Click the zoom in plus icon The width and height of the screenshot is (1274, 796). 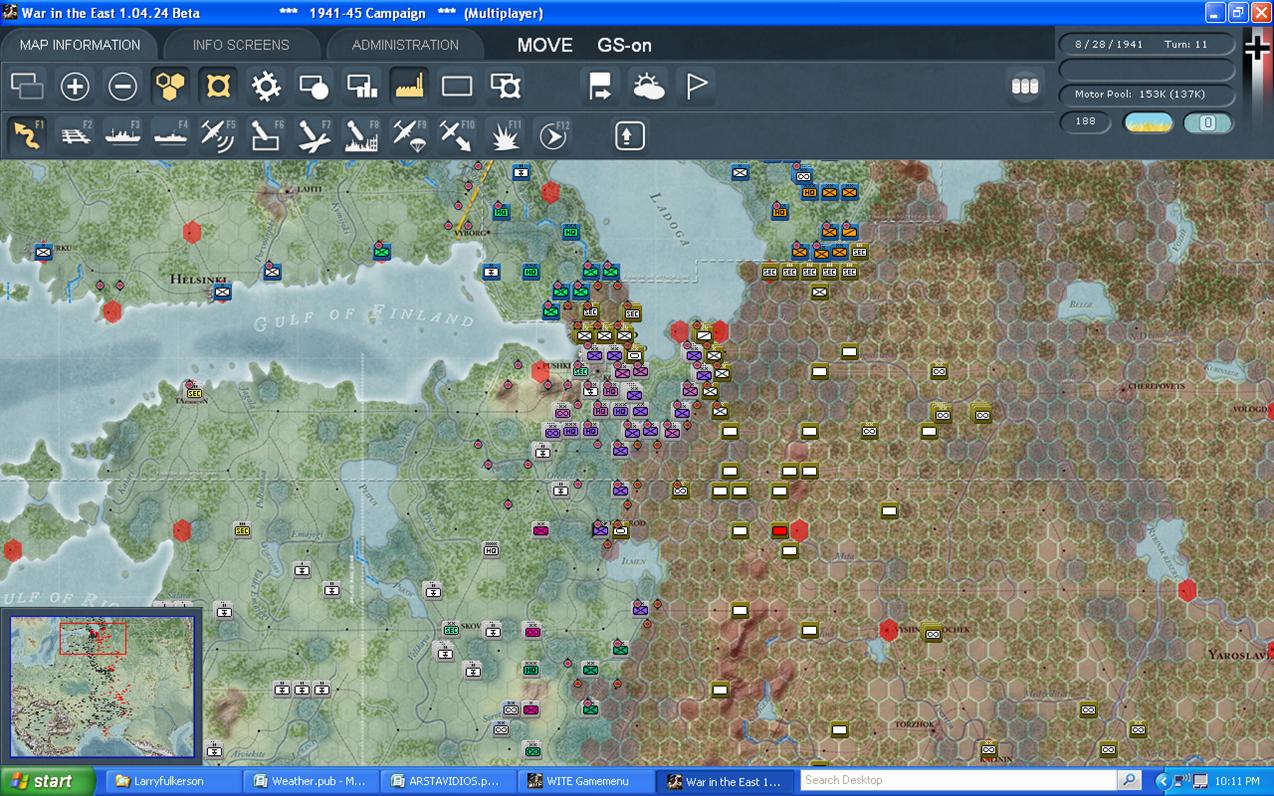[75, 87]
